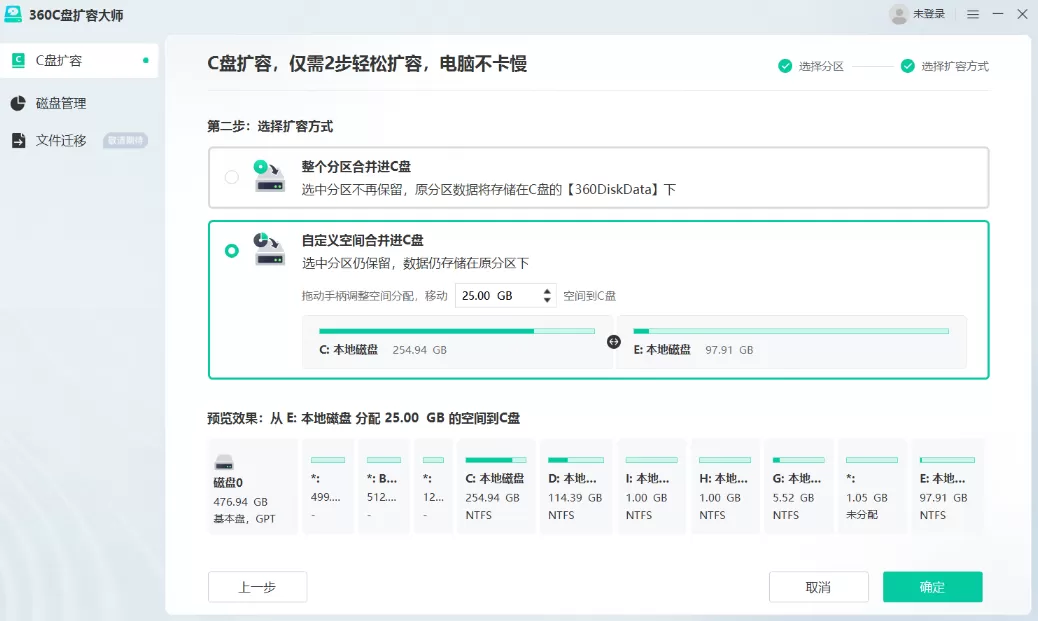Click the C盘扩容 sidebar icon
The height and width of the screenshot is (621, 1038).
pos(19,60)
